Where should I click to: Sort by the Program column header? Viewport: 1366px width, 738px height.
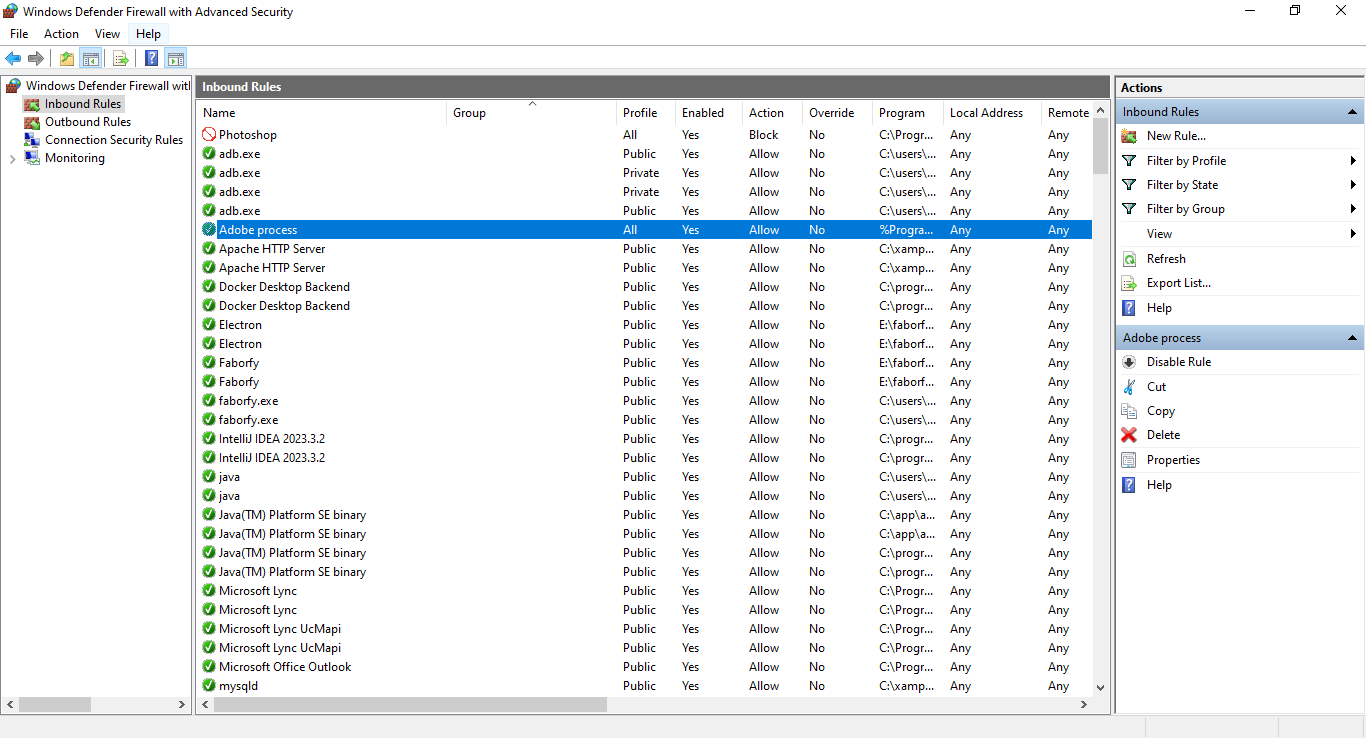pyautogui.click(x=908, y=113)
